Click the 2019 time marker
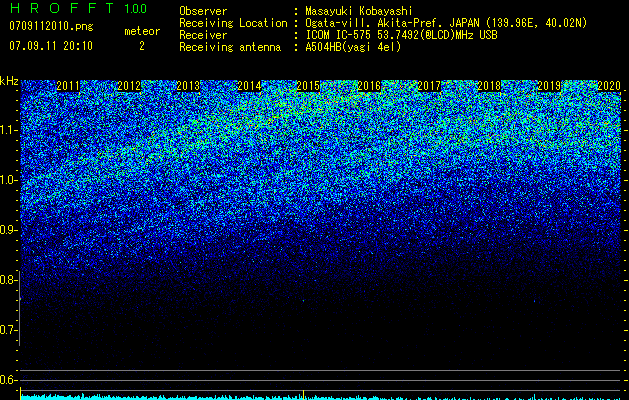The image size is (629, 400). click(549, 86)
